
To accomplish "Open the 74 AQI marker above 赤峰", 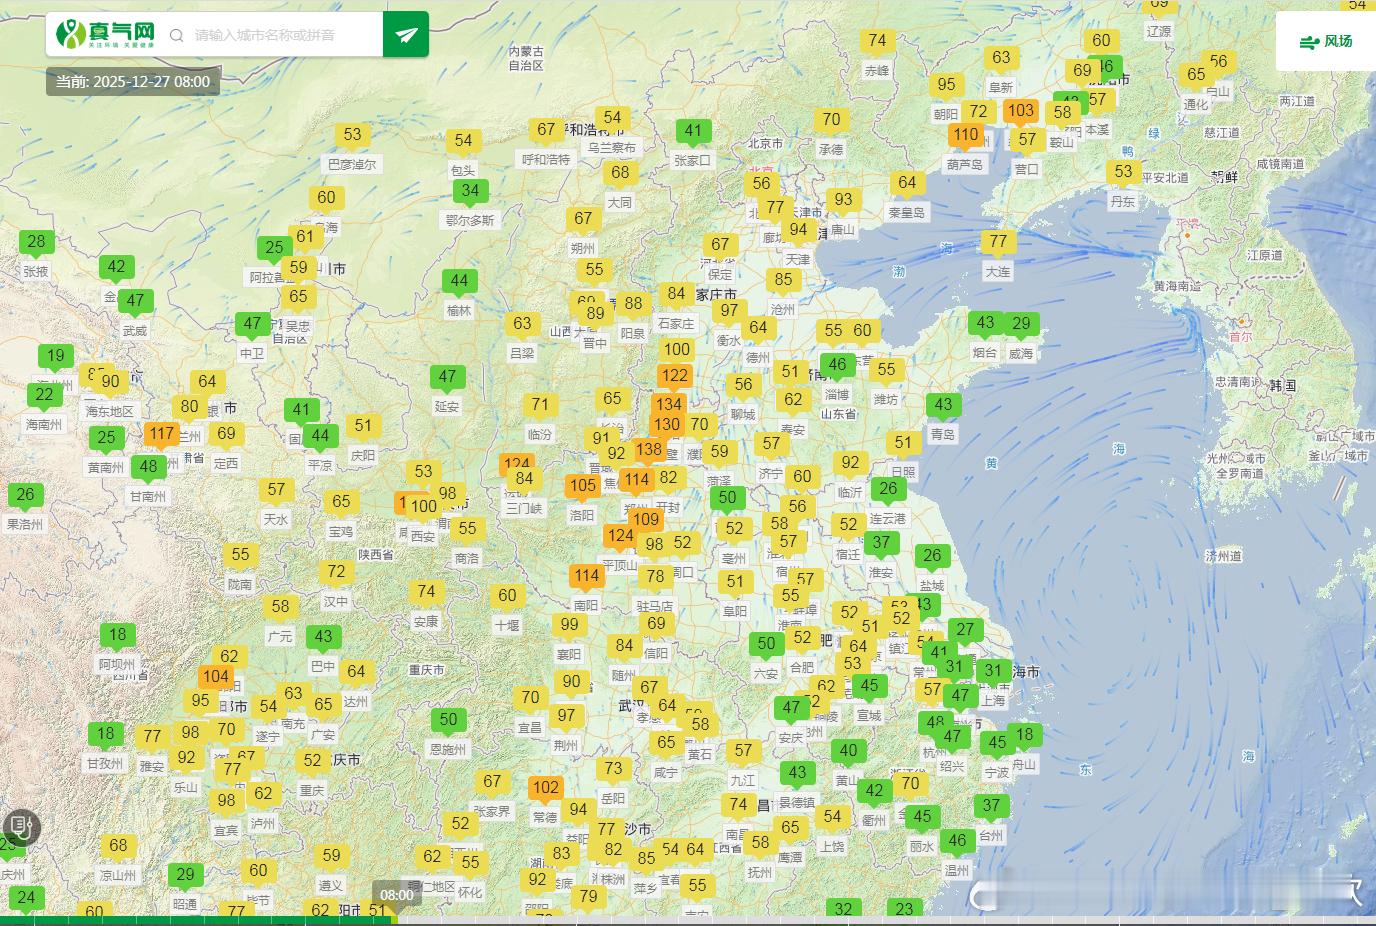I will point(877,42).
